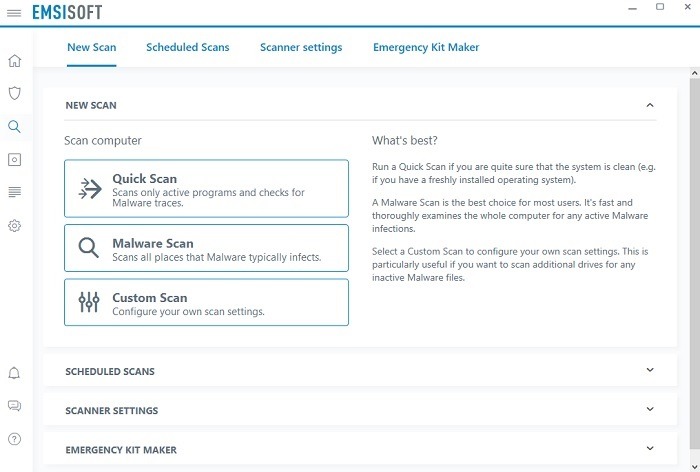The width and height of the screenshot is (700, 472).
Task: Click the "Scan computer" label
Action: click(x=103, y=141)
